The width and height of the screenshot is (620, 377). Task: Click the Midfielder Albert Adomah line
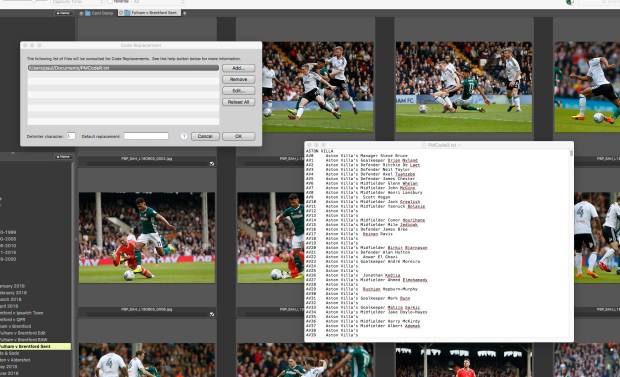(x=363, y=326)
